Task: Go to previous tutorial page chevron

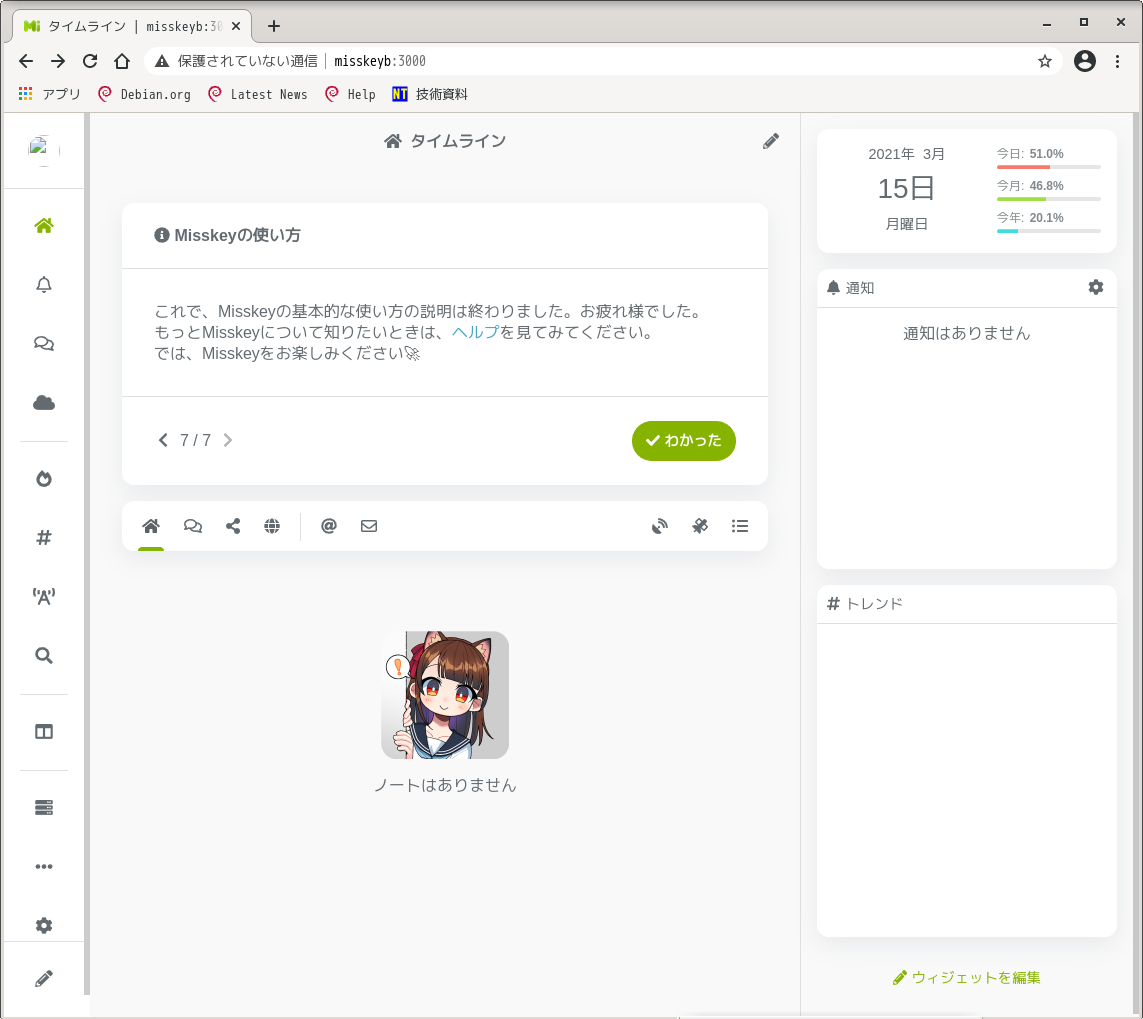Action: click(163, 440)
